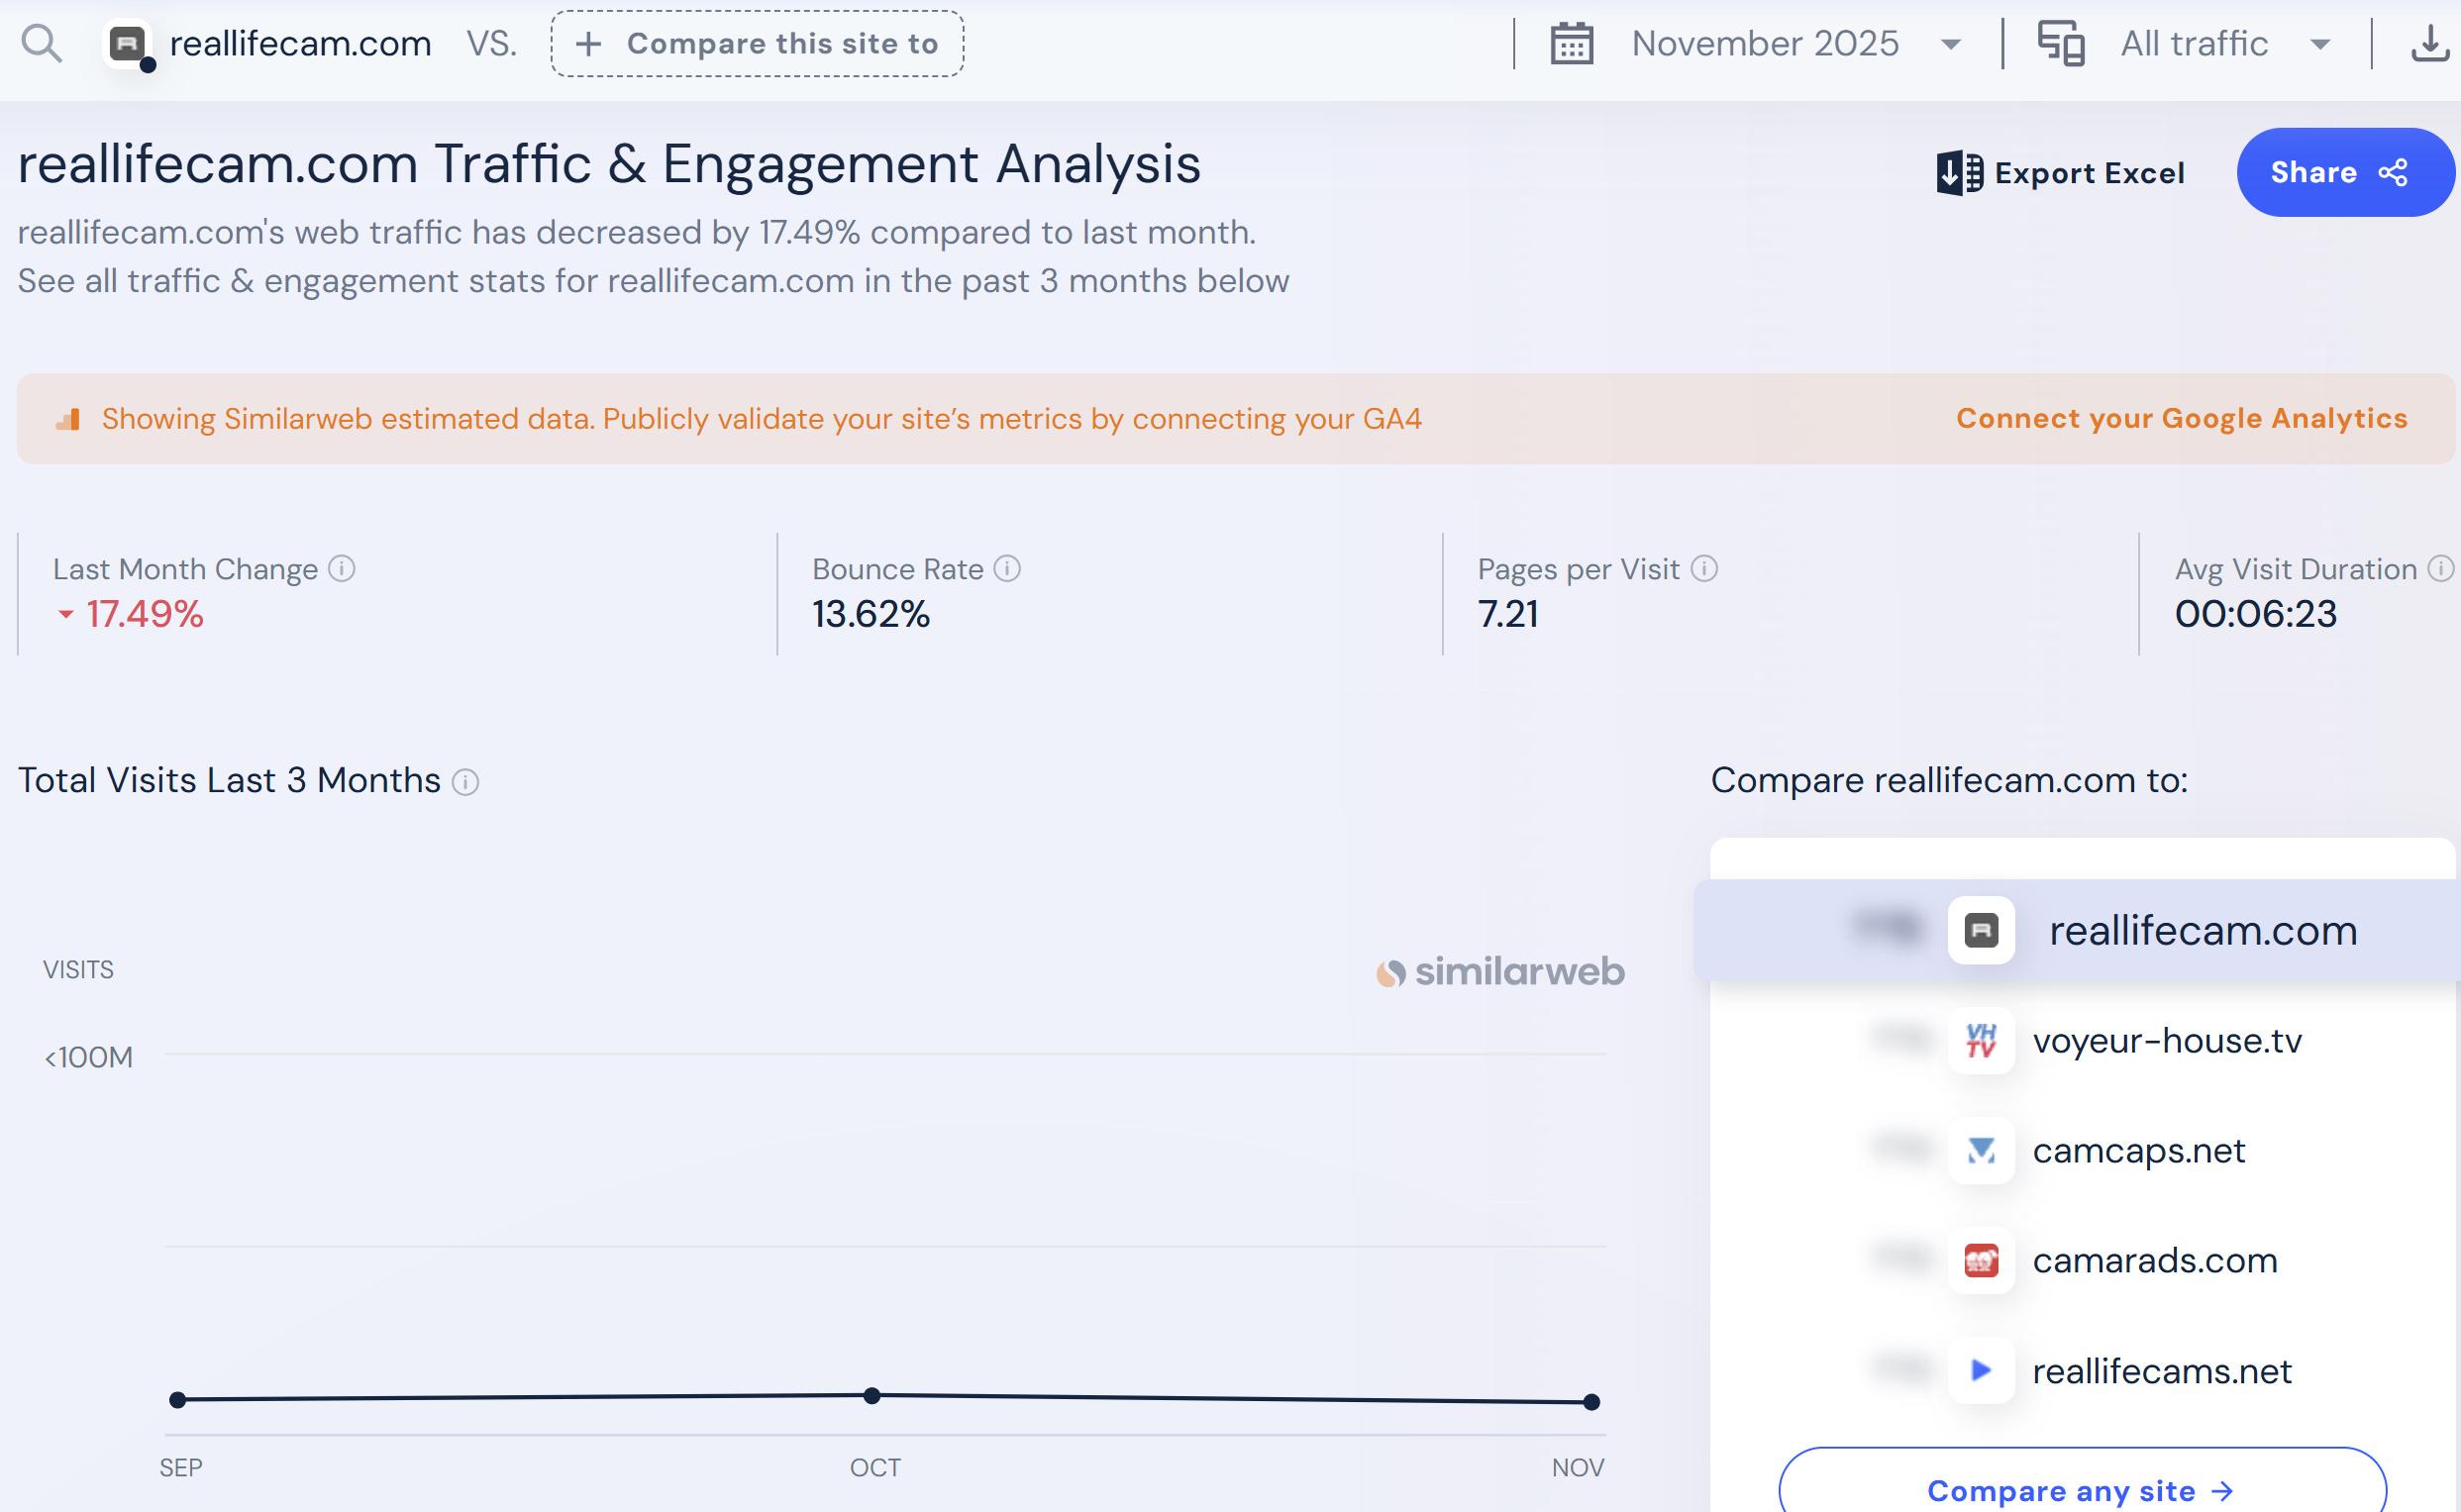Click the calendar icon beside November 2025
Screen dimensions: 2461x1512
coord(1571,44)
